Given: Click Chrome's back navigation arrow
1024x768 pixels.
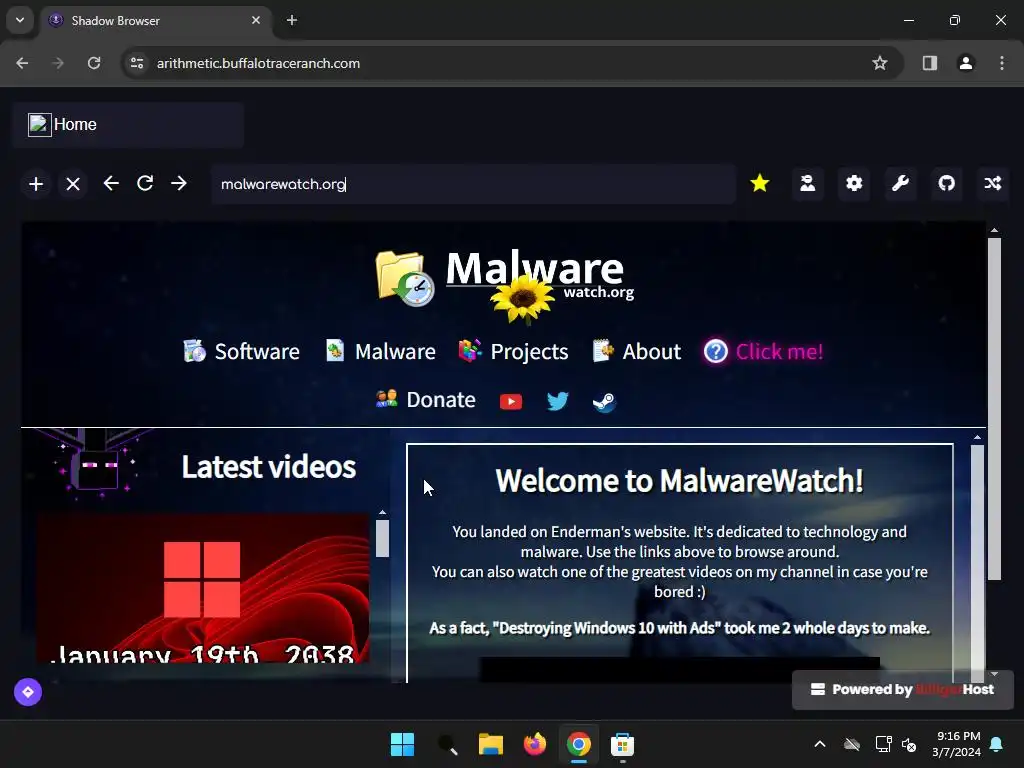Looking at the screenshot, I should click(x=22, y=63).
